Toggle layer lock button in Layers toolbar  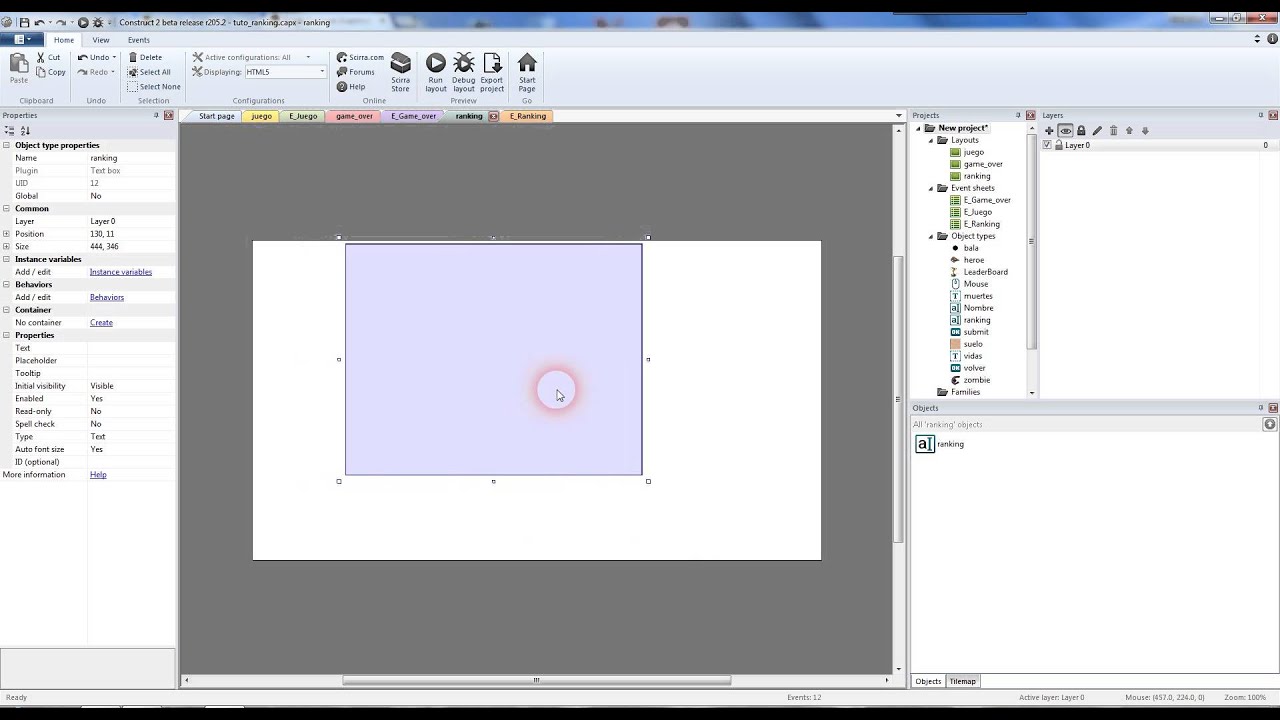pyautogui.click(x=1081, y=131)
